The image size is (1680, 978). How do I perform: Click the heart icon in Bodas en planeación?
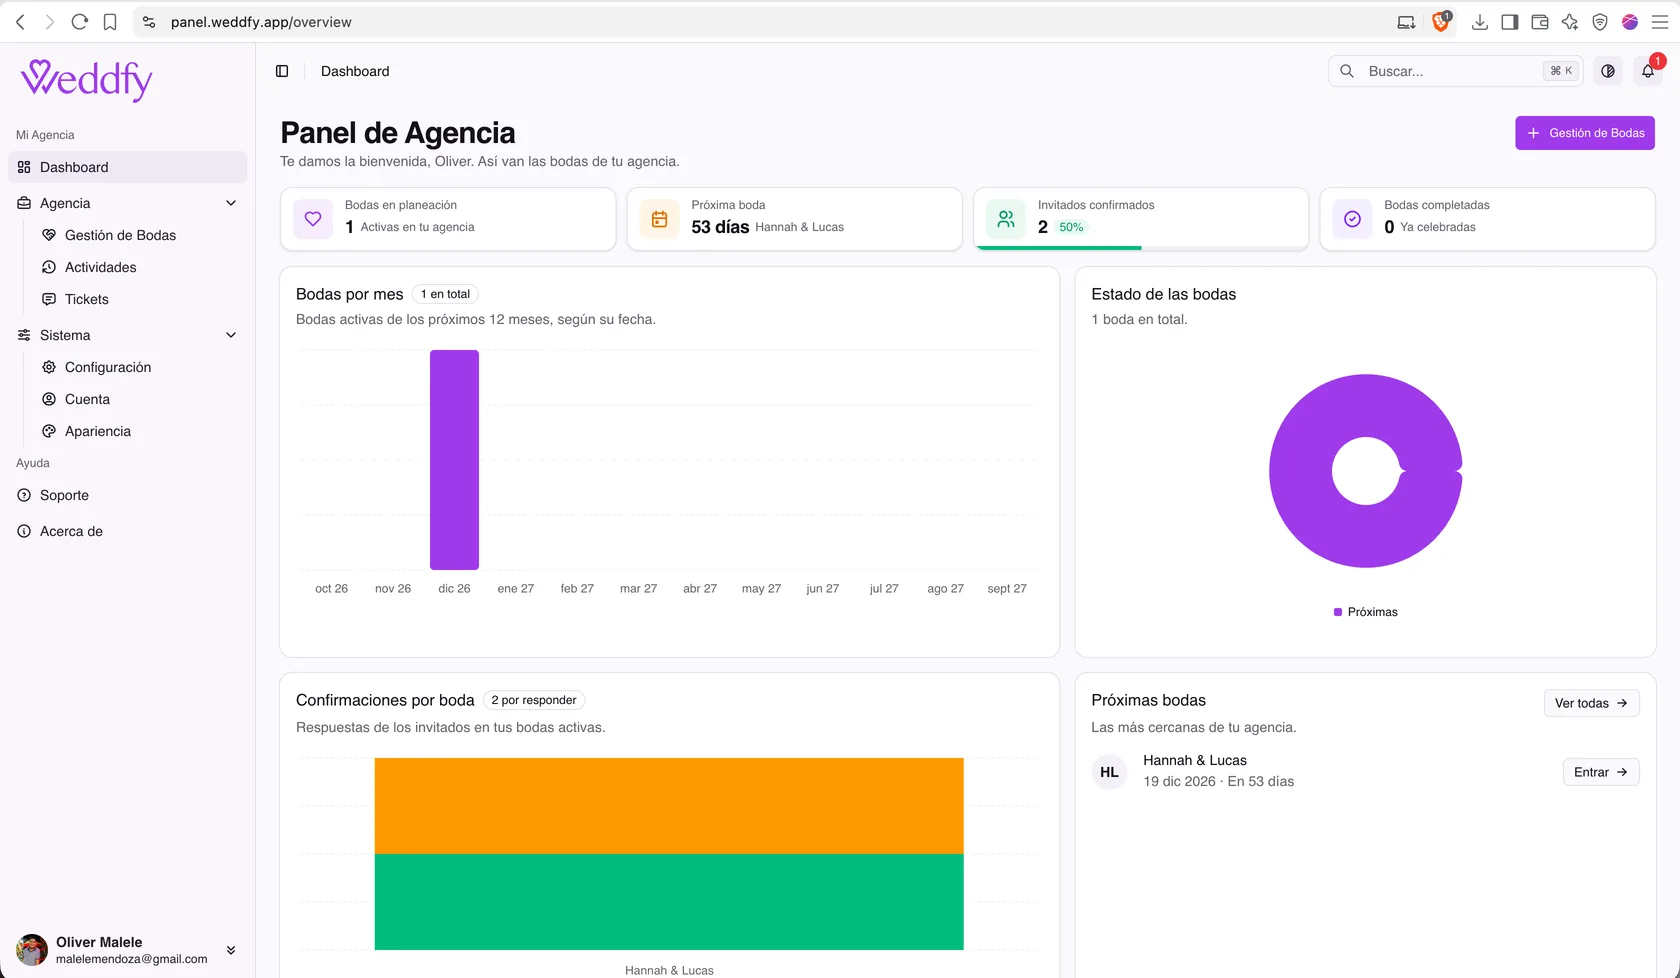point(313,219)
